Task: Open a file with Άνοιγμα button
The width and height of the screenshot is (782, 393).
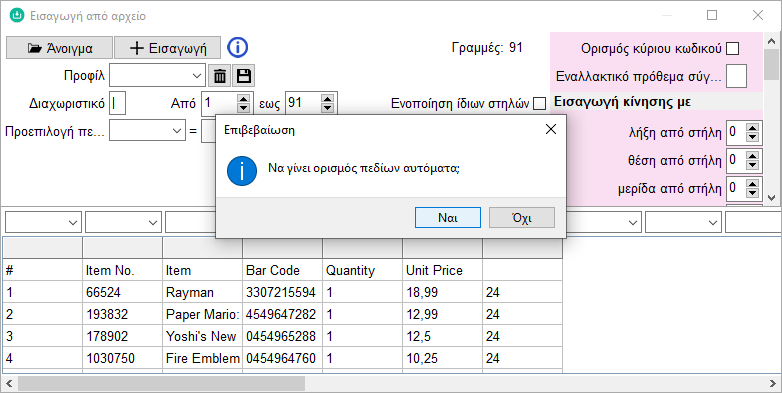Action: [59, 48]
